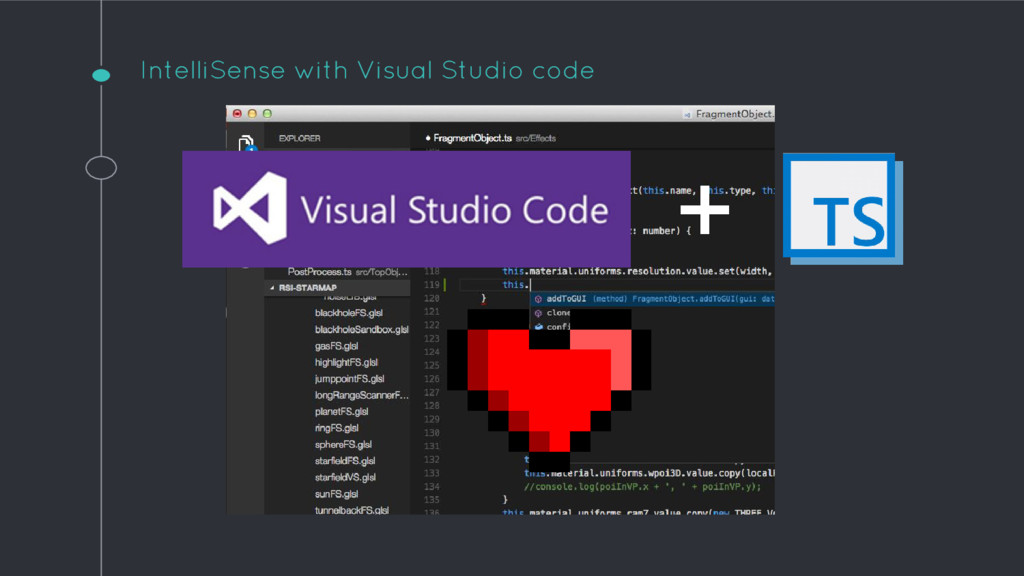Image resolution: width=1024 pixels, height=576 pixels.
Task: Open sunFS.glsl file
Action: pyautogui.click(x=336, y=494)
